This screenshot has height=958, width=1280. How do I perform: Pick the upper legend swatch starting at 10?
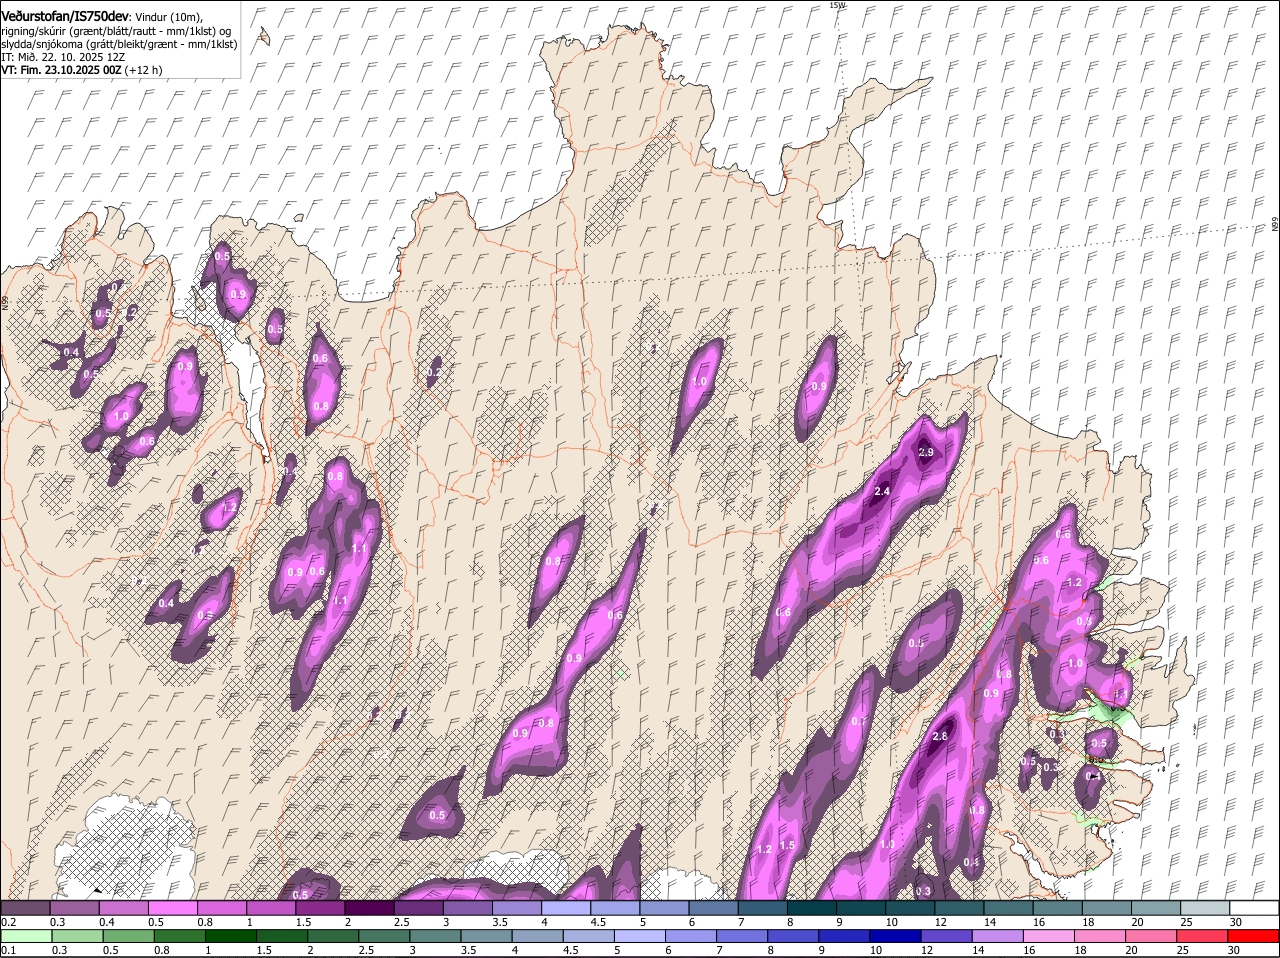pyautogui.click(x=909, y=908)
